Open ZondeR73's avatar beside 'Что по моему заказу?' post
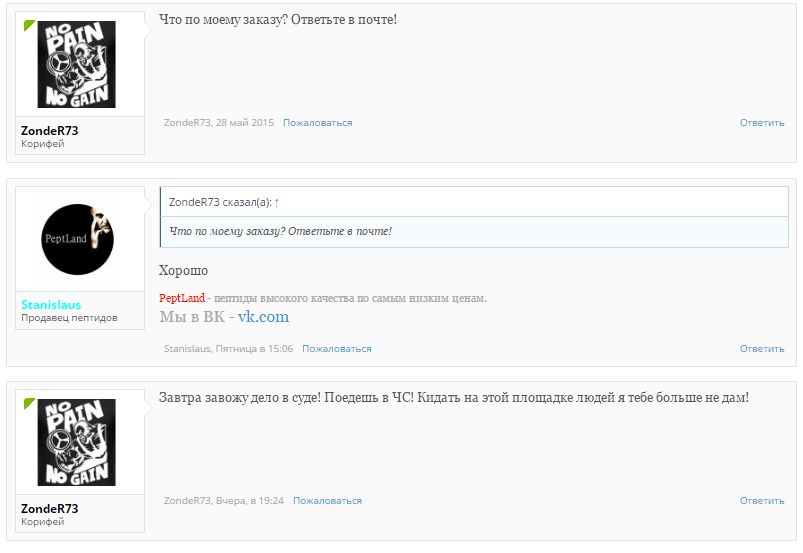The image size is (803, 553). coord(77,64)
